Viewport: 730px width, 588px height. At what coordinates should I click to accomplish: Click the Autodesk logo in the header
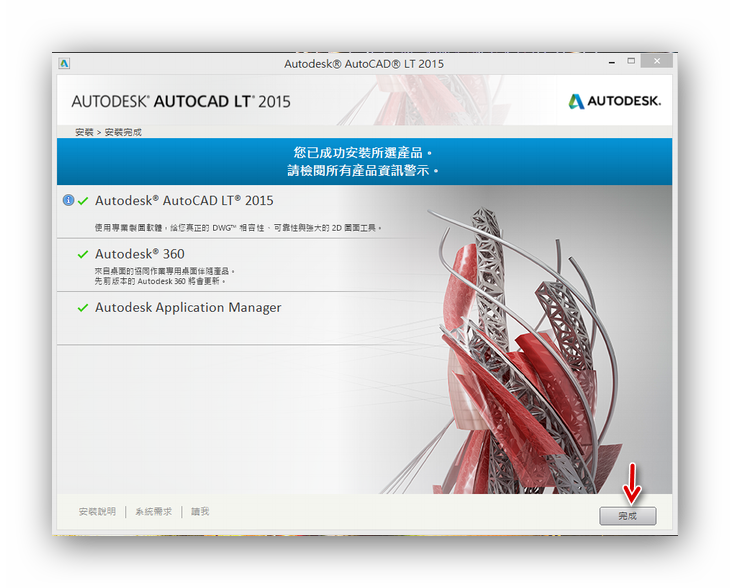click(x=615, y=101)
